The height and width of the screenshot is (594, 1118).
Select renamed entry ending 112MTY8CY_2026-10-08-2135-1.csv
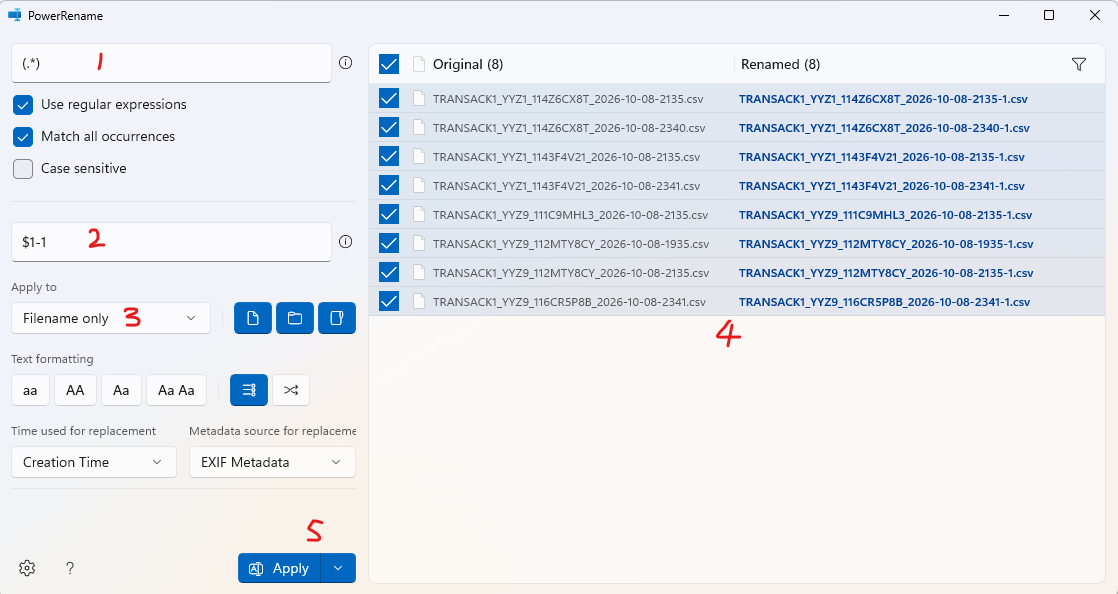[x=886, y=272]
